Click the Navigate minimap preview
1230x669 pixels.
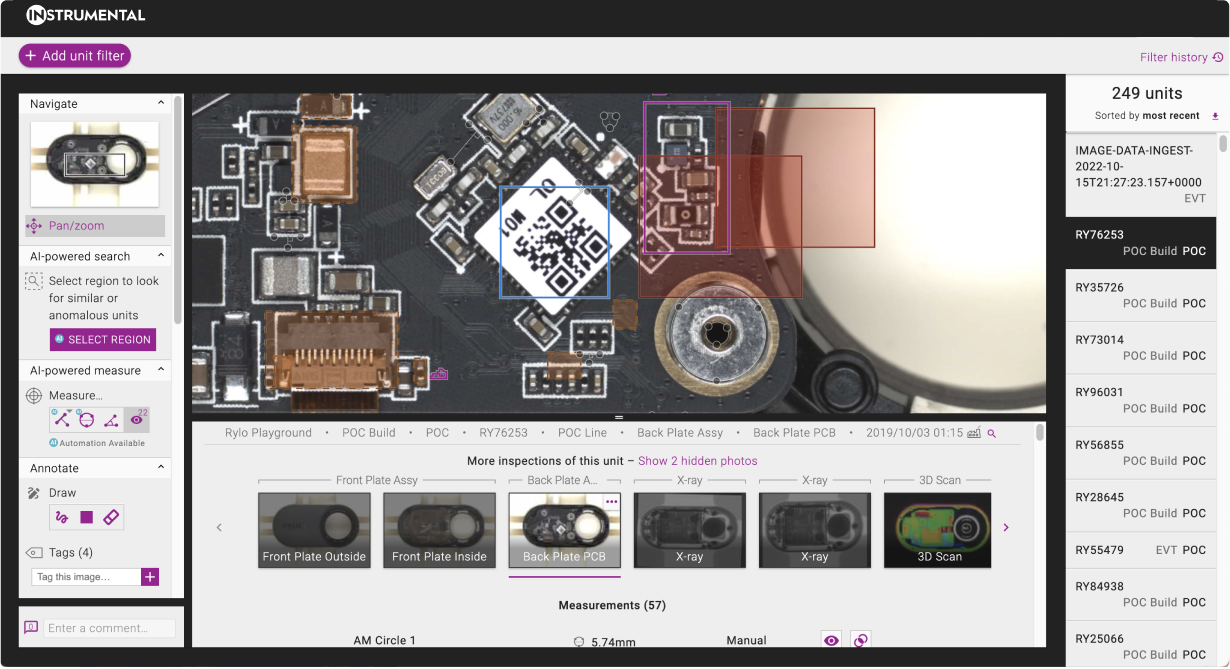point(95,164)
